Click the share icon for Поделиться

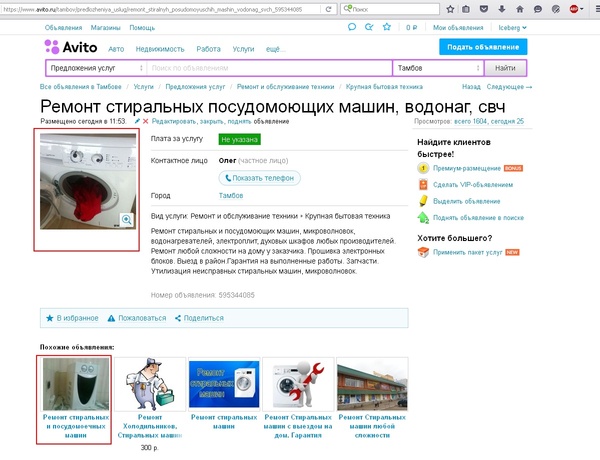coord(178,318)
